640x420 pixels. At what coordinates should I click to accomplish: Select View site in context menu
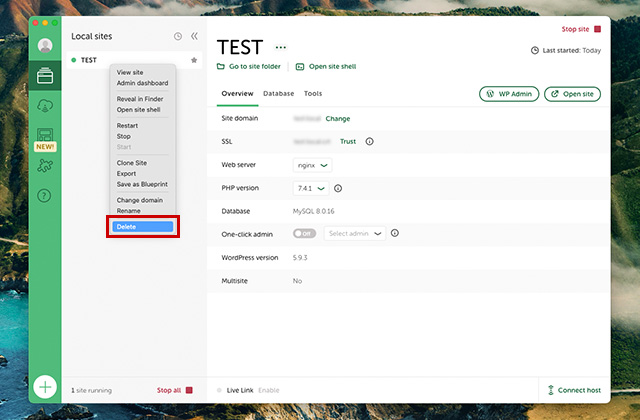[130, 72]
